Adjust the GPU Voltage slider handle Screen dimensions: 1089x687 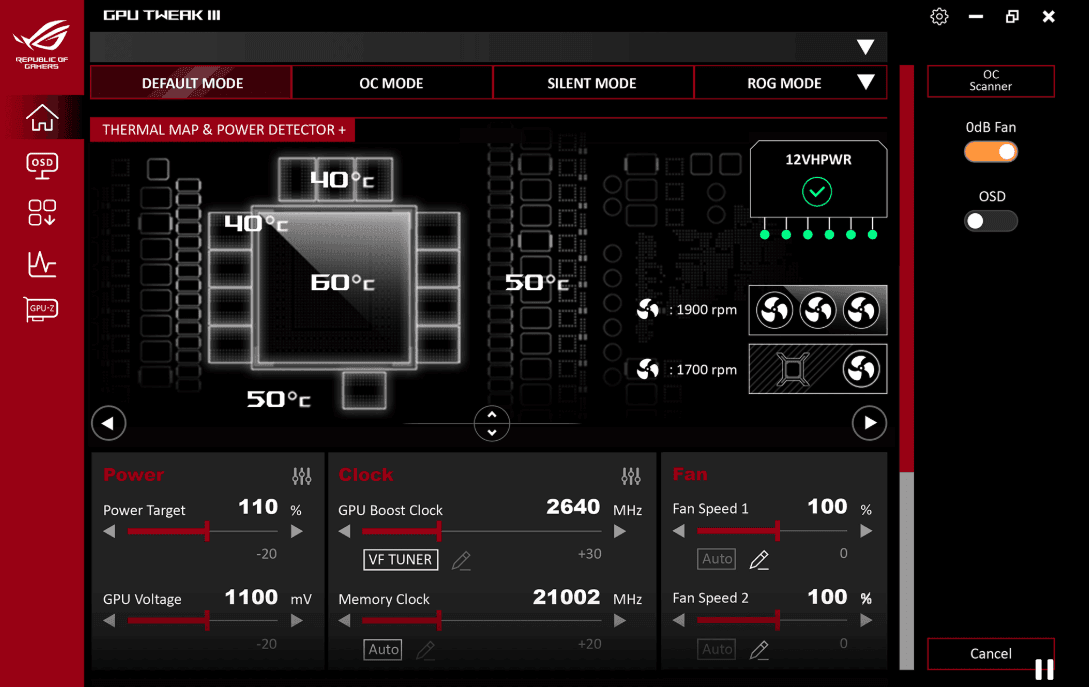pos(207,620)
